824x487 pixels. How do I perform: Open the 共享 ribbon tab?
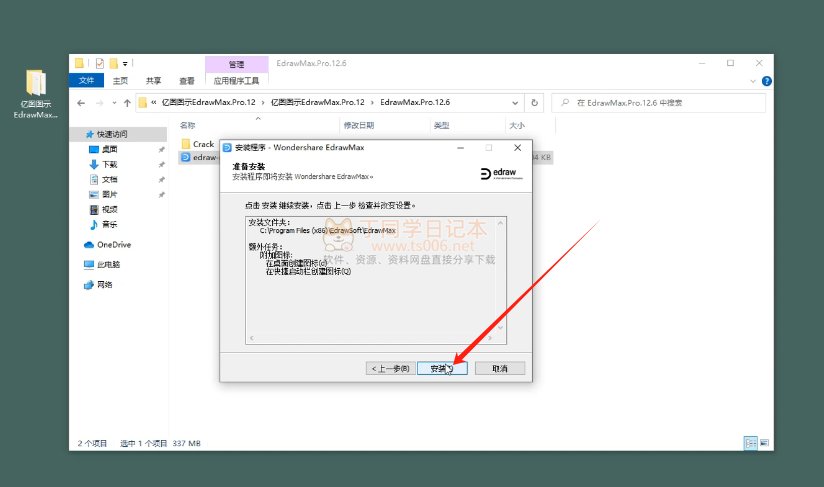[153, 80]
